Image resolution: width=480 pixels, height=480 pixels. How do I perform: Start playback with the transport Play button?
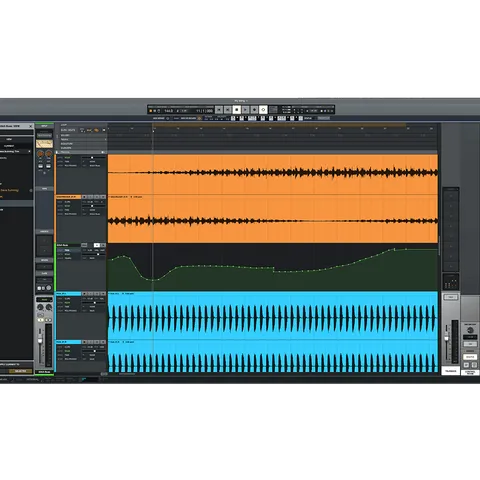(246, 109)
